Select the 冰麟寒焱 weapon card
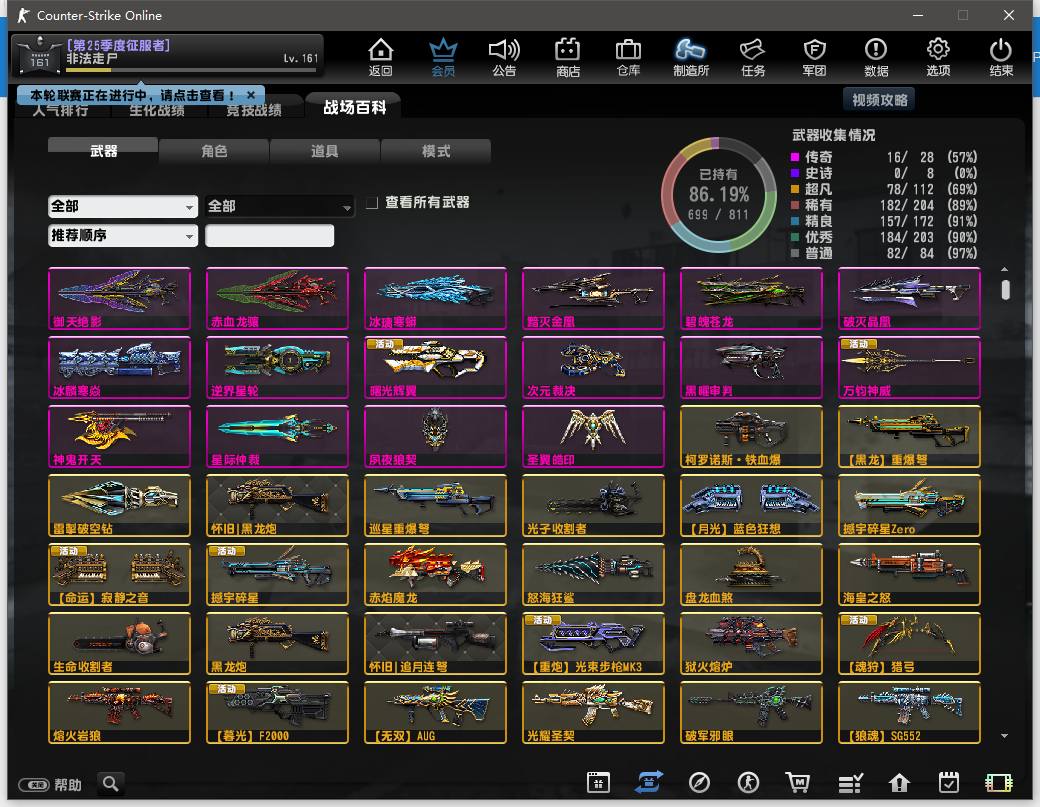The width and height of the screenshot is (1040, 807). click(119, 367)
